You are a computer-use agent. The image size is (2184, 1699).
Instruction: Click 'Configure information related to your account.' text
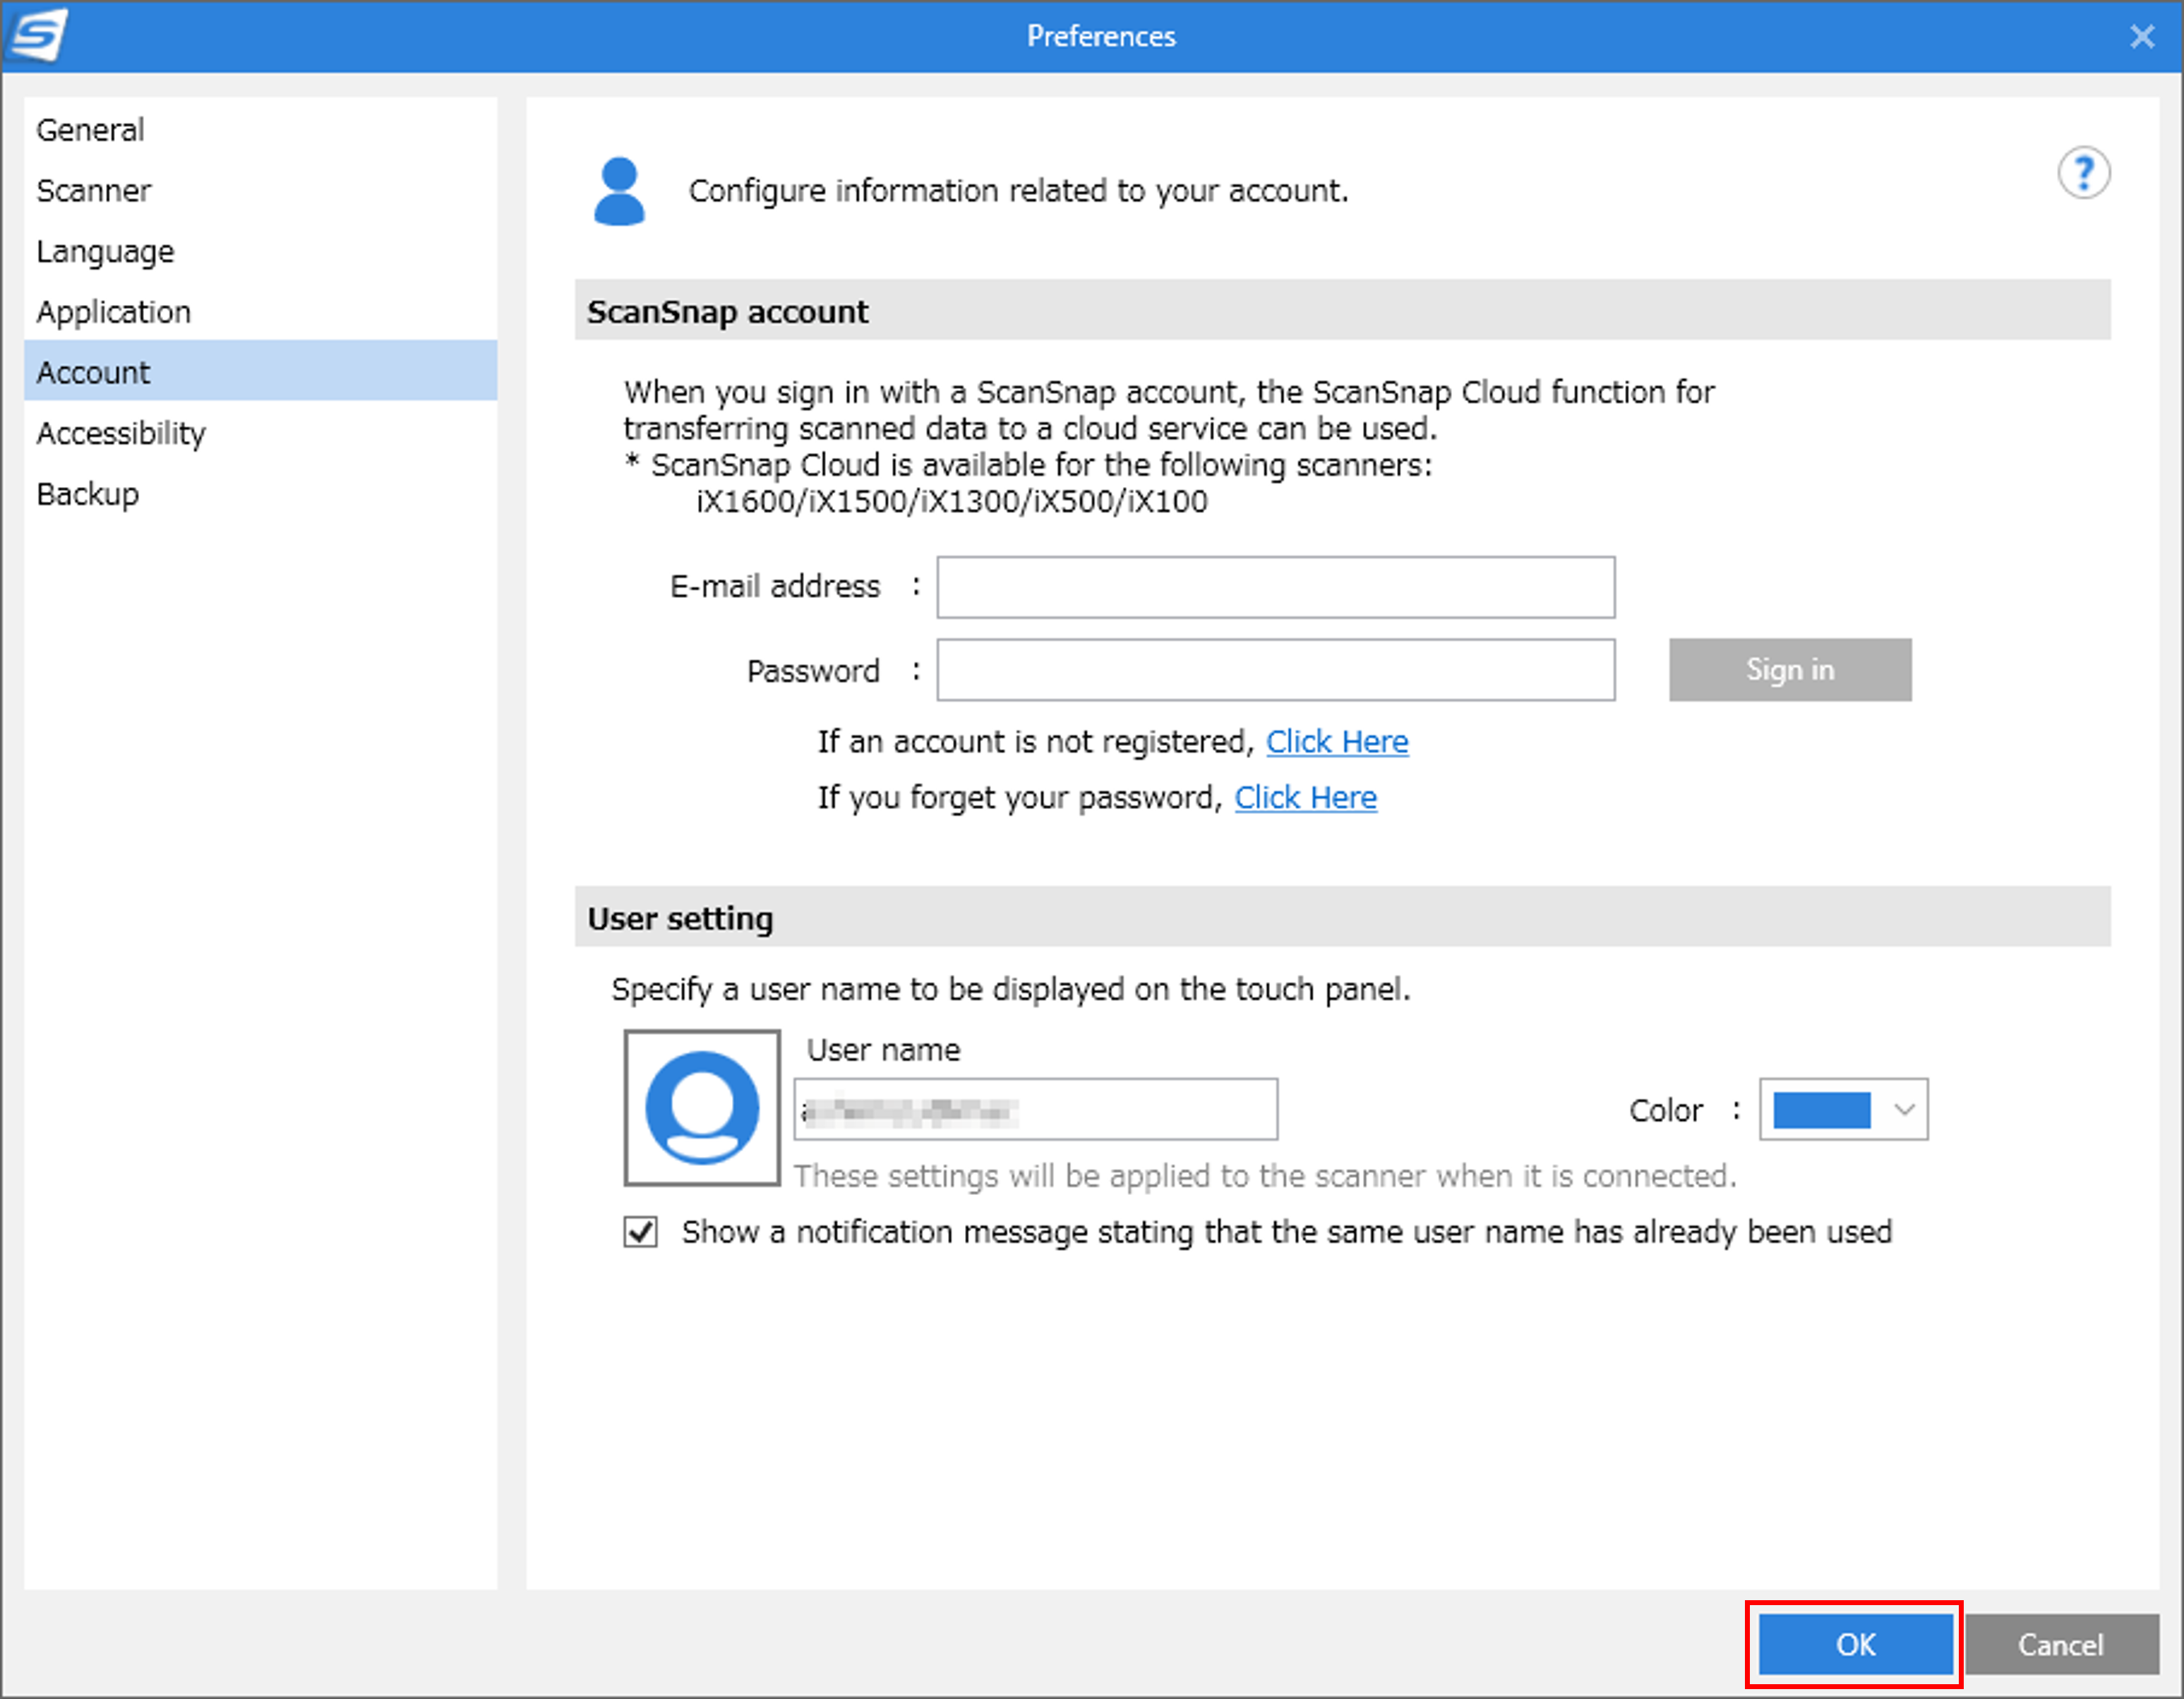(x=1018, y=190)
